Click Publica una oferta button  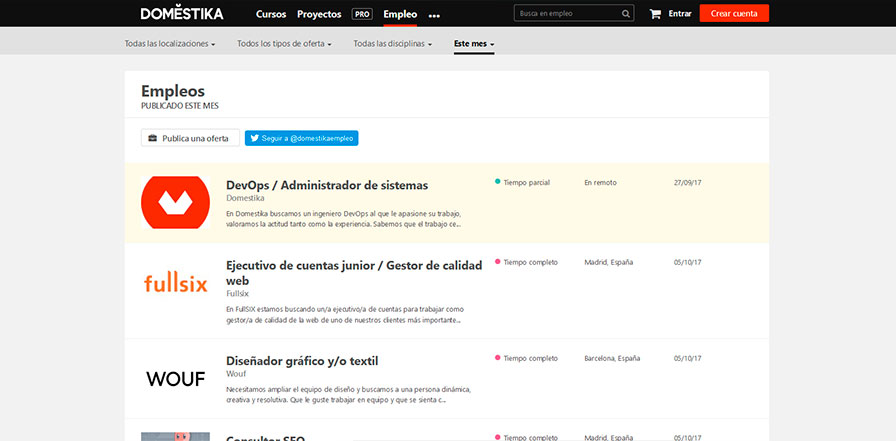click(x=190, y=138)
